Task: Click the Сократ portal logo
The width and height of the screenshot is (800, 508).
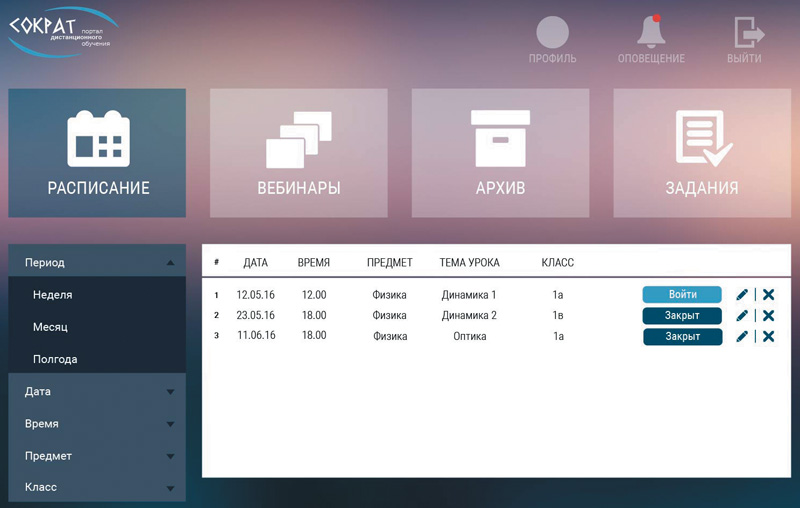Action: click(62, 30)
